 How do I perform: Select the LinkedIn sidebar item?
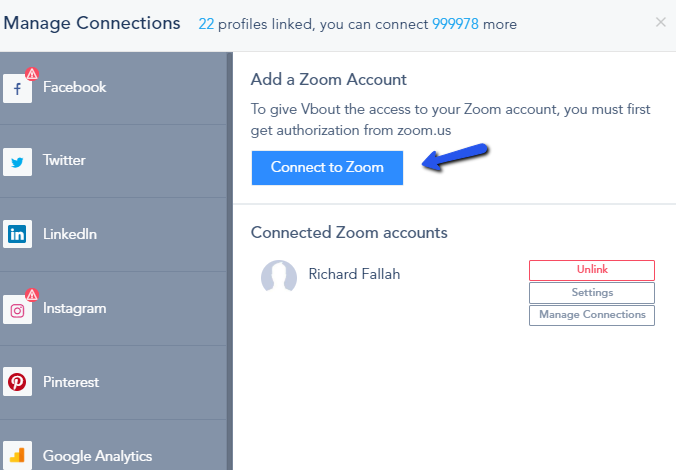click(69, 235)
